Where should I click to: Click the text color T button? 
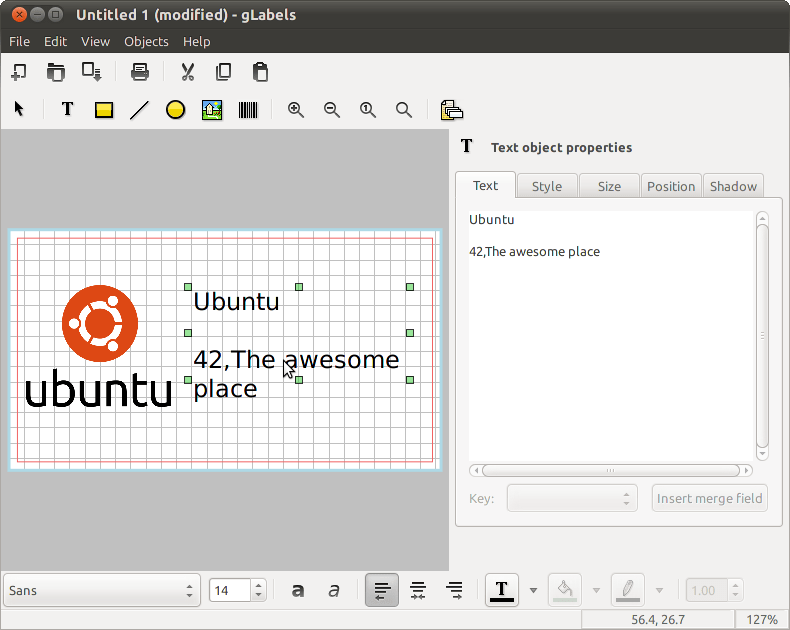point(502,590)
